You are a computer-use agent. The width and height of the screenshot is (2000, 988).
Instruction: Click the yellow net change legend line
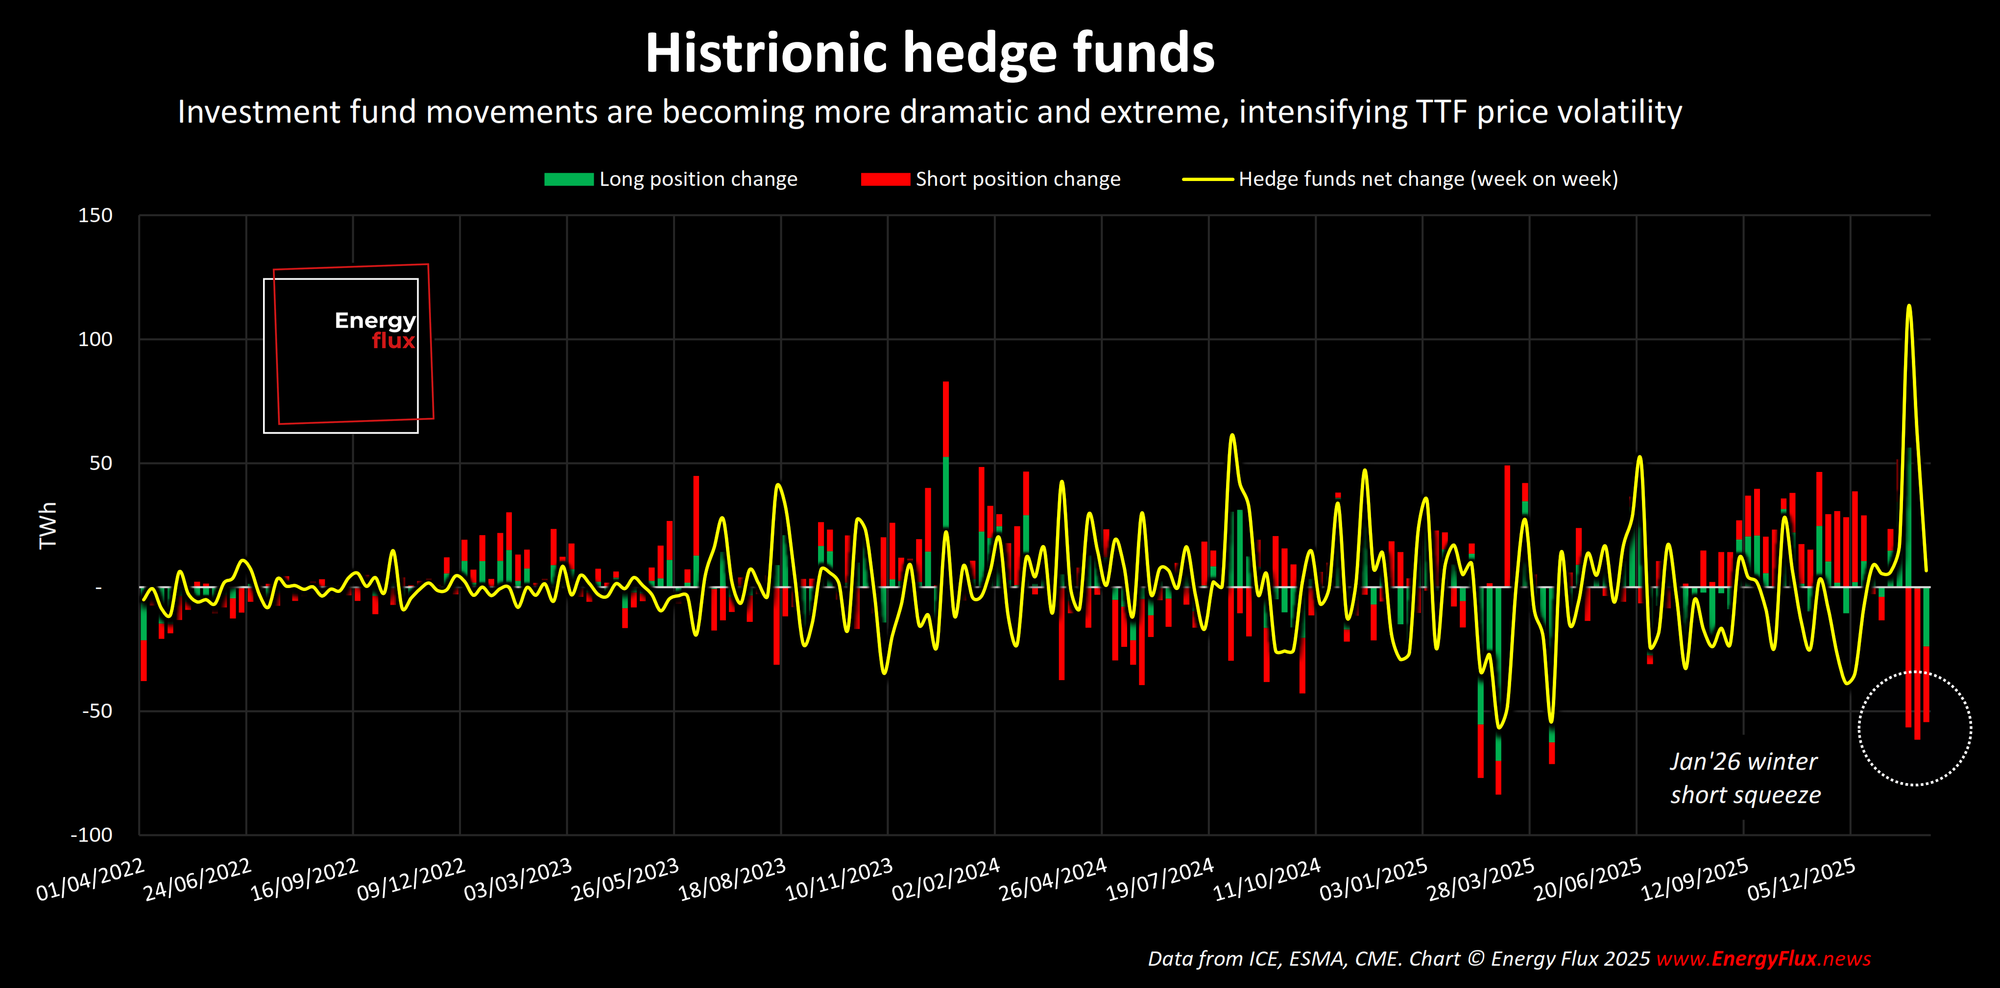coord(1207,180)
